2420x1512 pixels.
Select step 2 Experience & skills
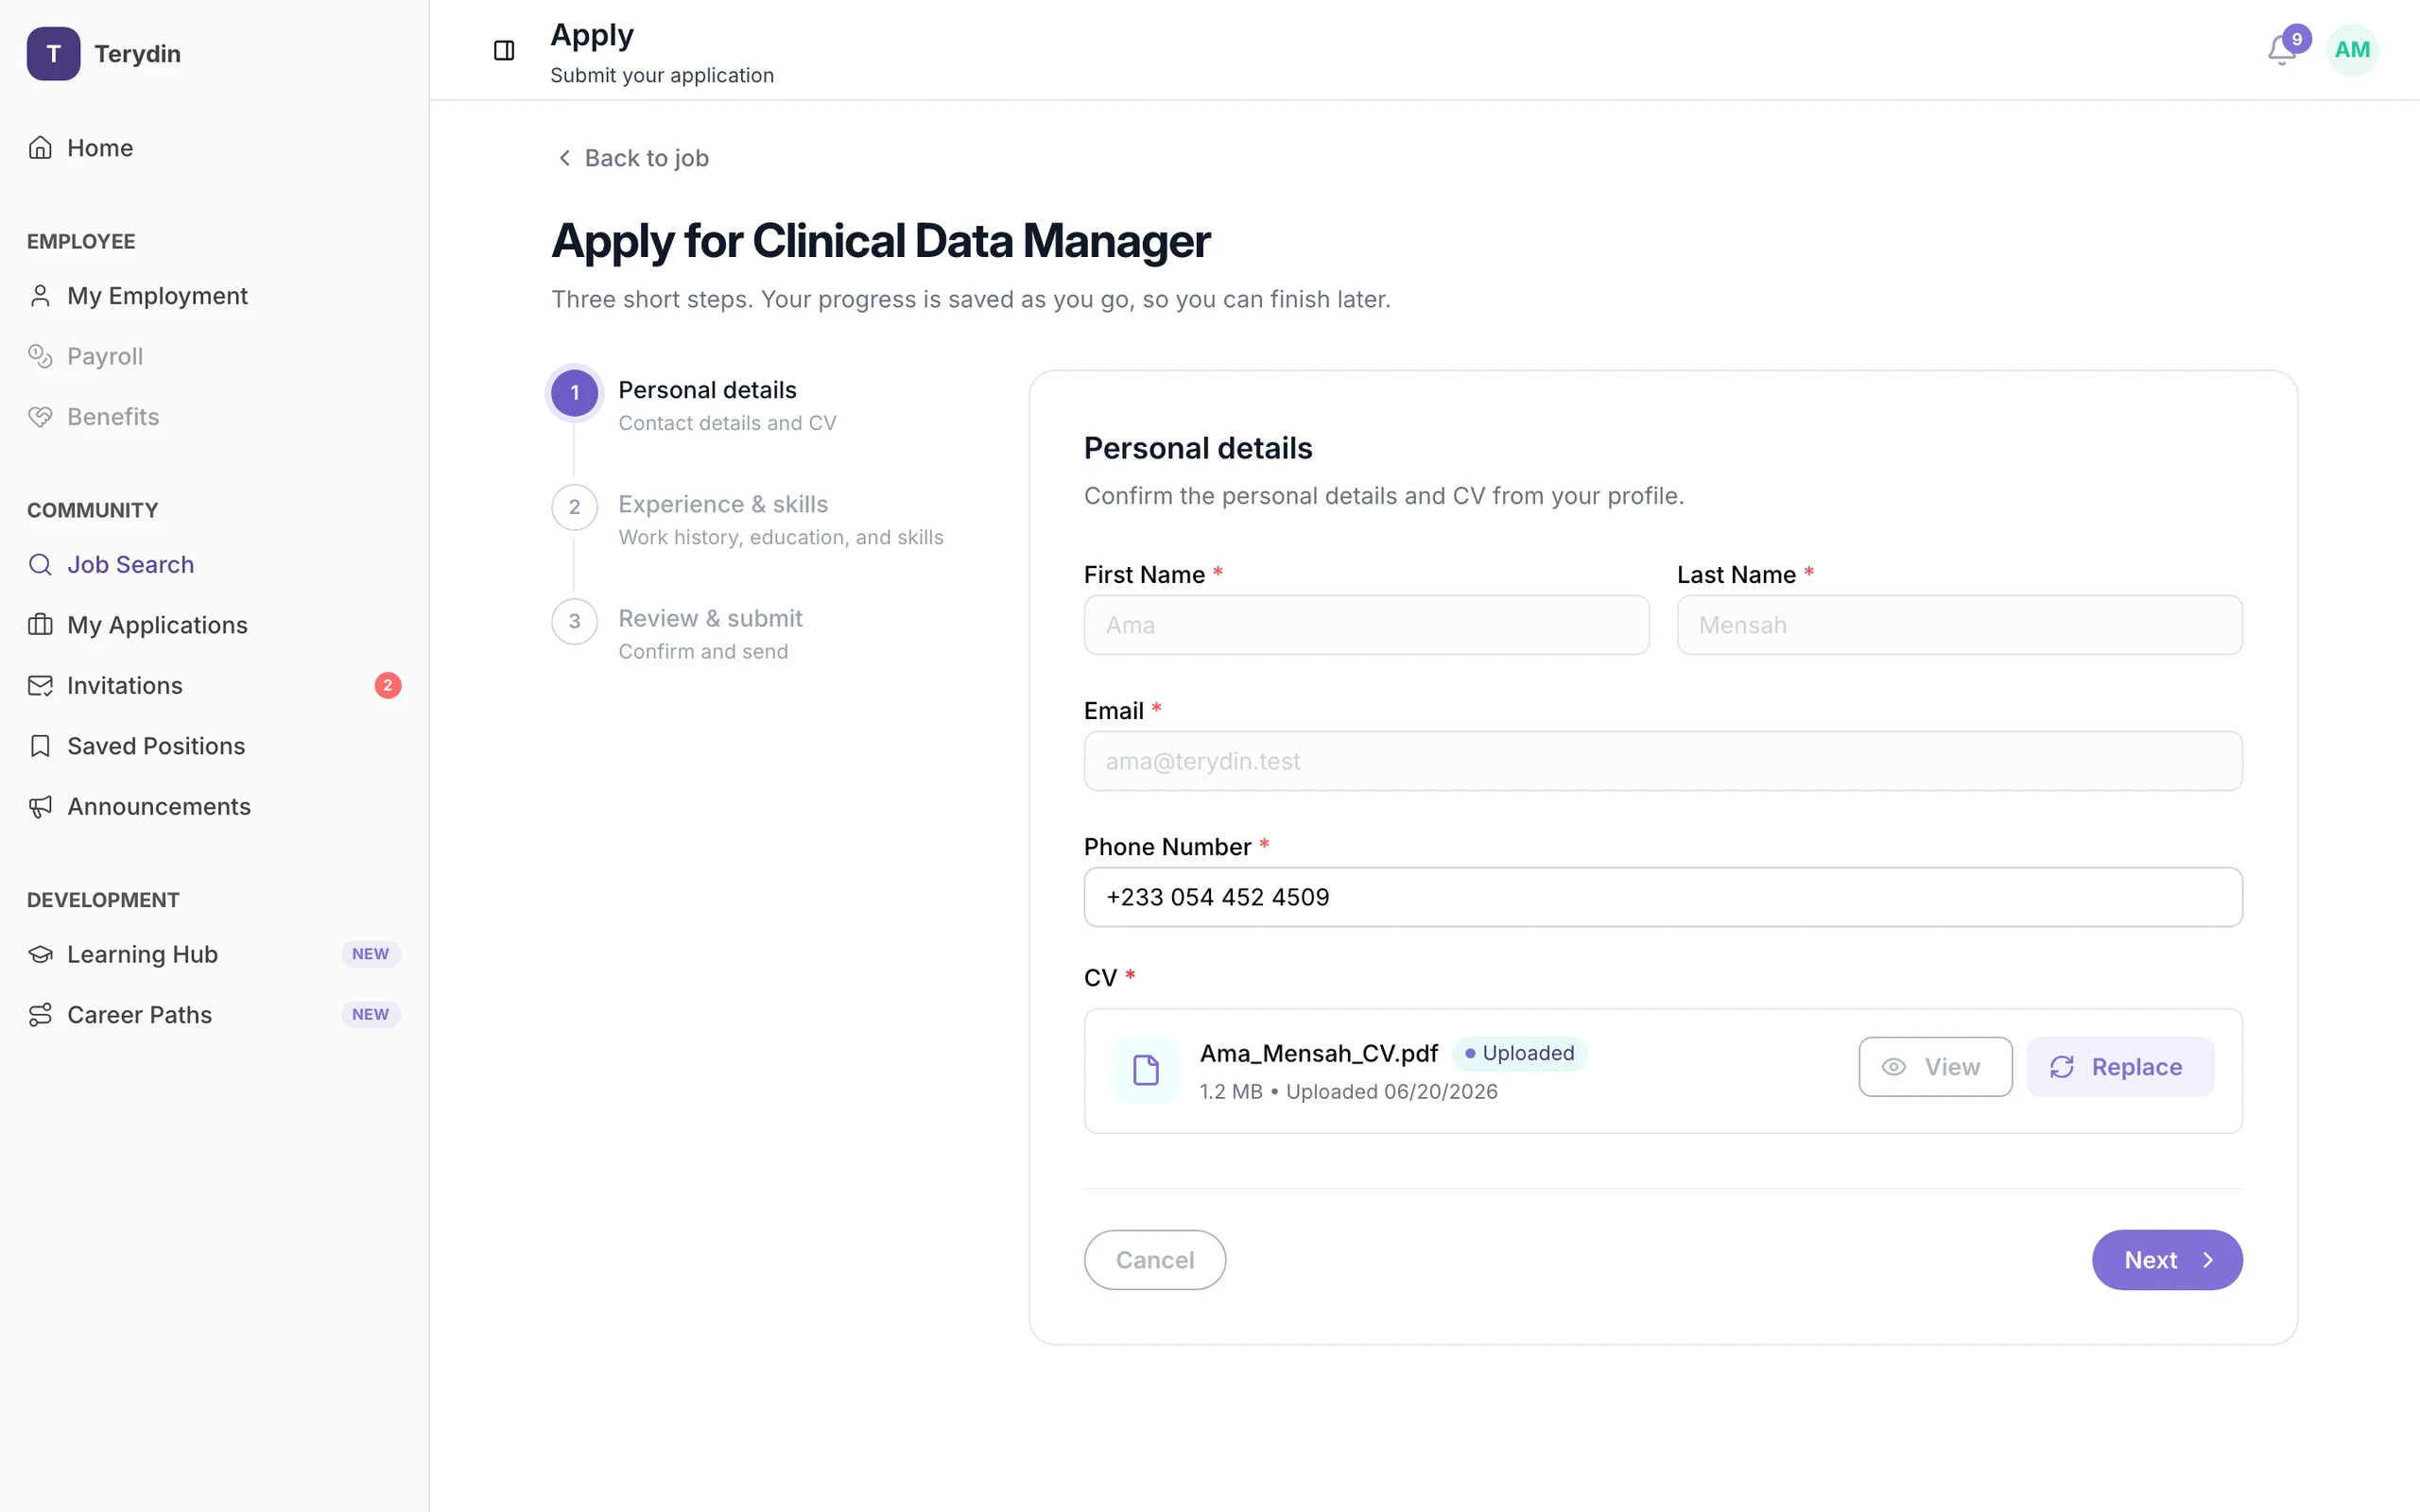pos(748,519)
